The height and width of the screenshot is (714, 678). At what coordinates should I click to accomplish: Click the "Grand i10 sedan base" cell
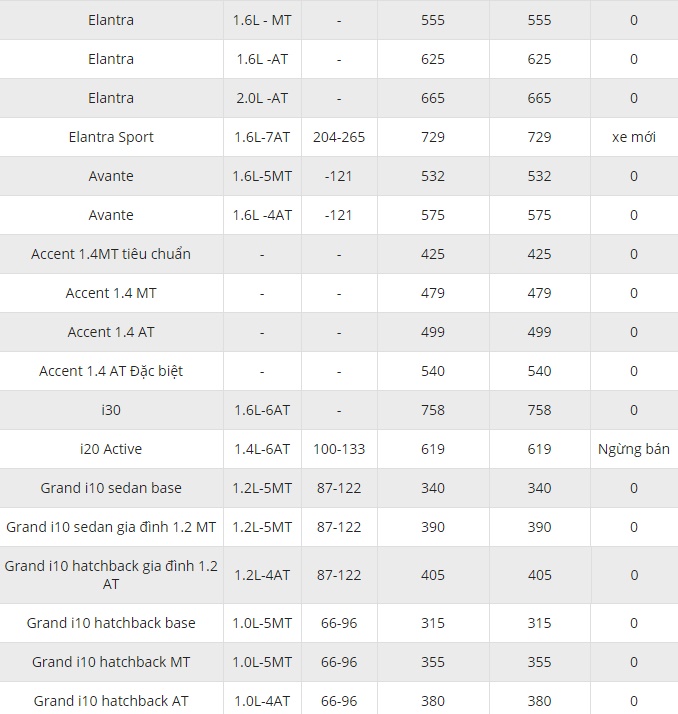(x=111, y=488)
